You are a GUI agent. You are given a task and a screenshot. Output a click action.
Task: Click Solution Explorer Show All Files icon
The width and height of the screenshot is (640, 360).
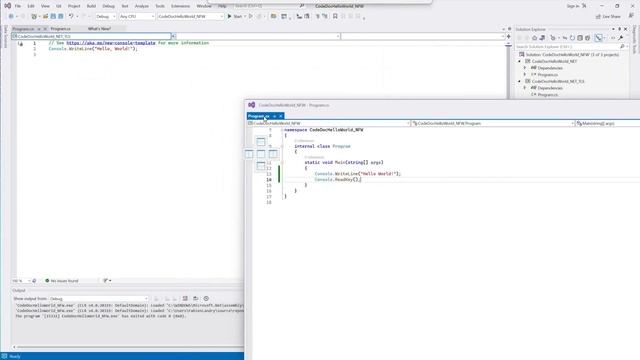587,38
